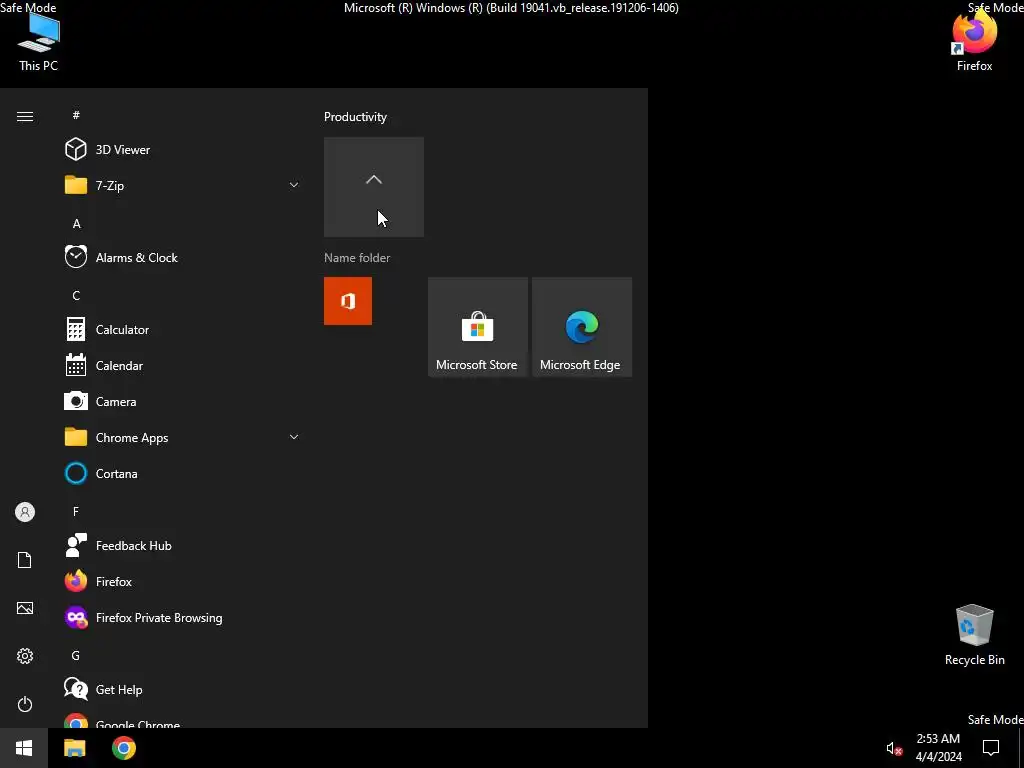Click the Productivity group title

click(x=355, y=117)
